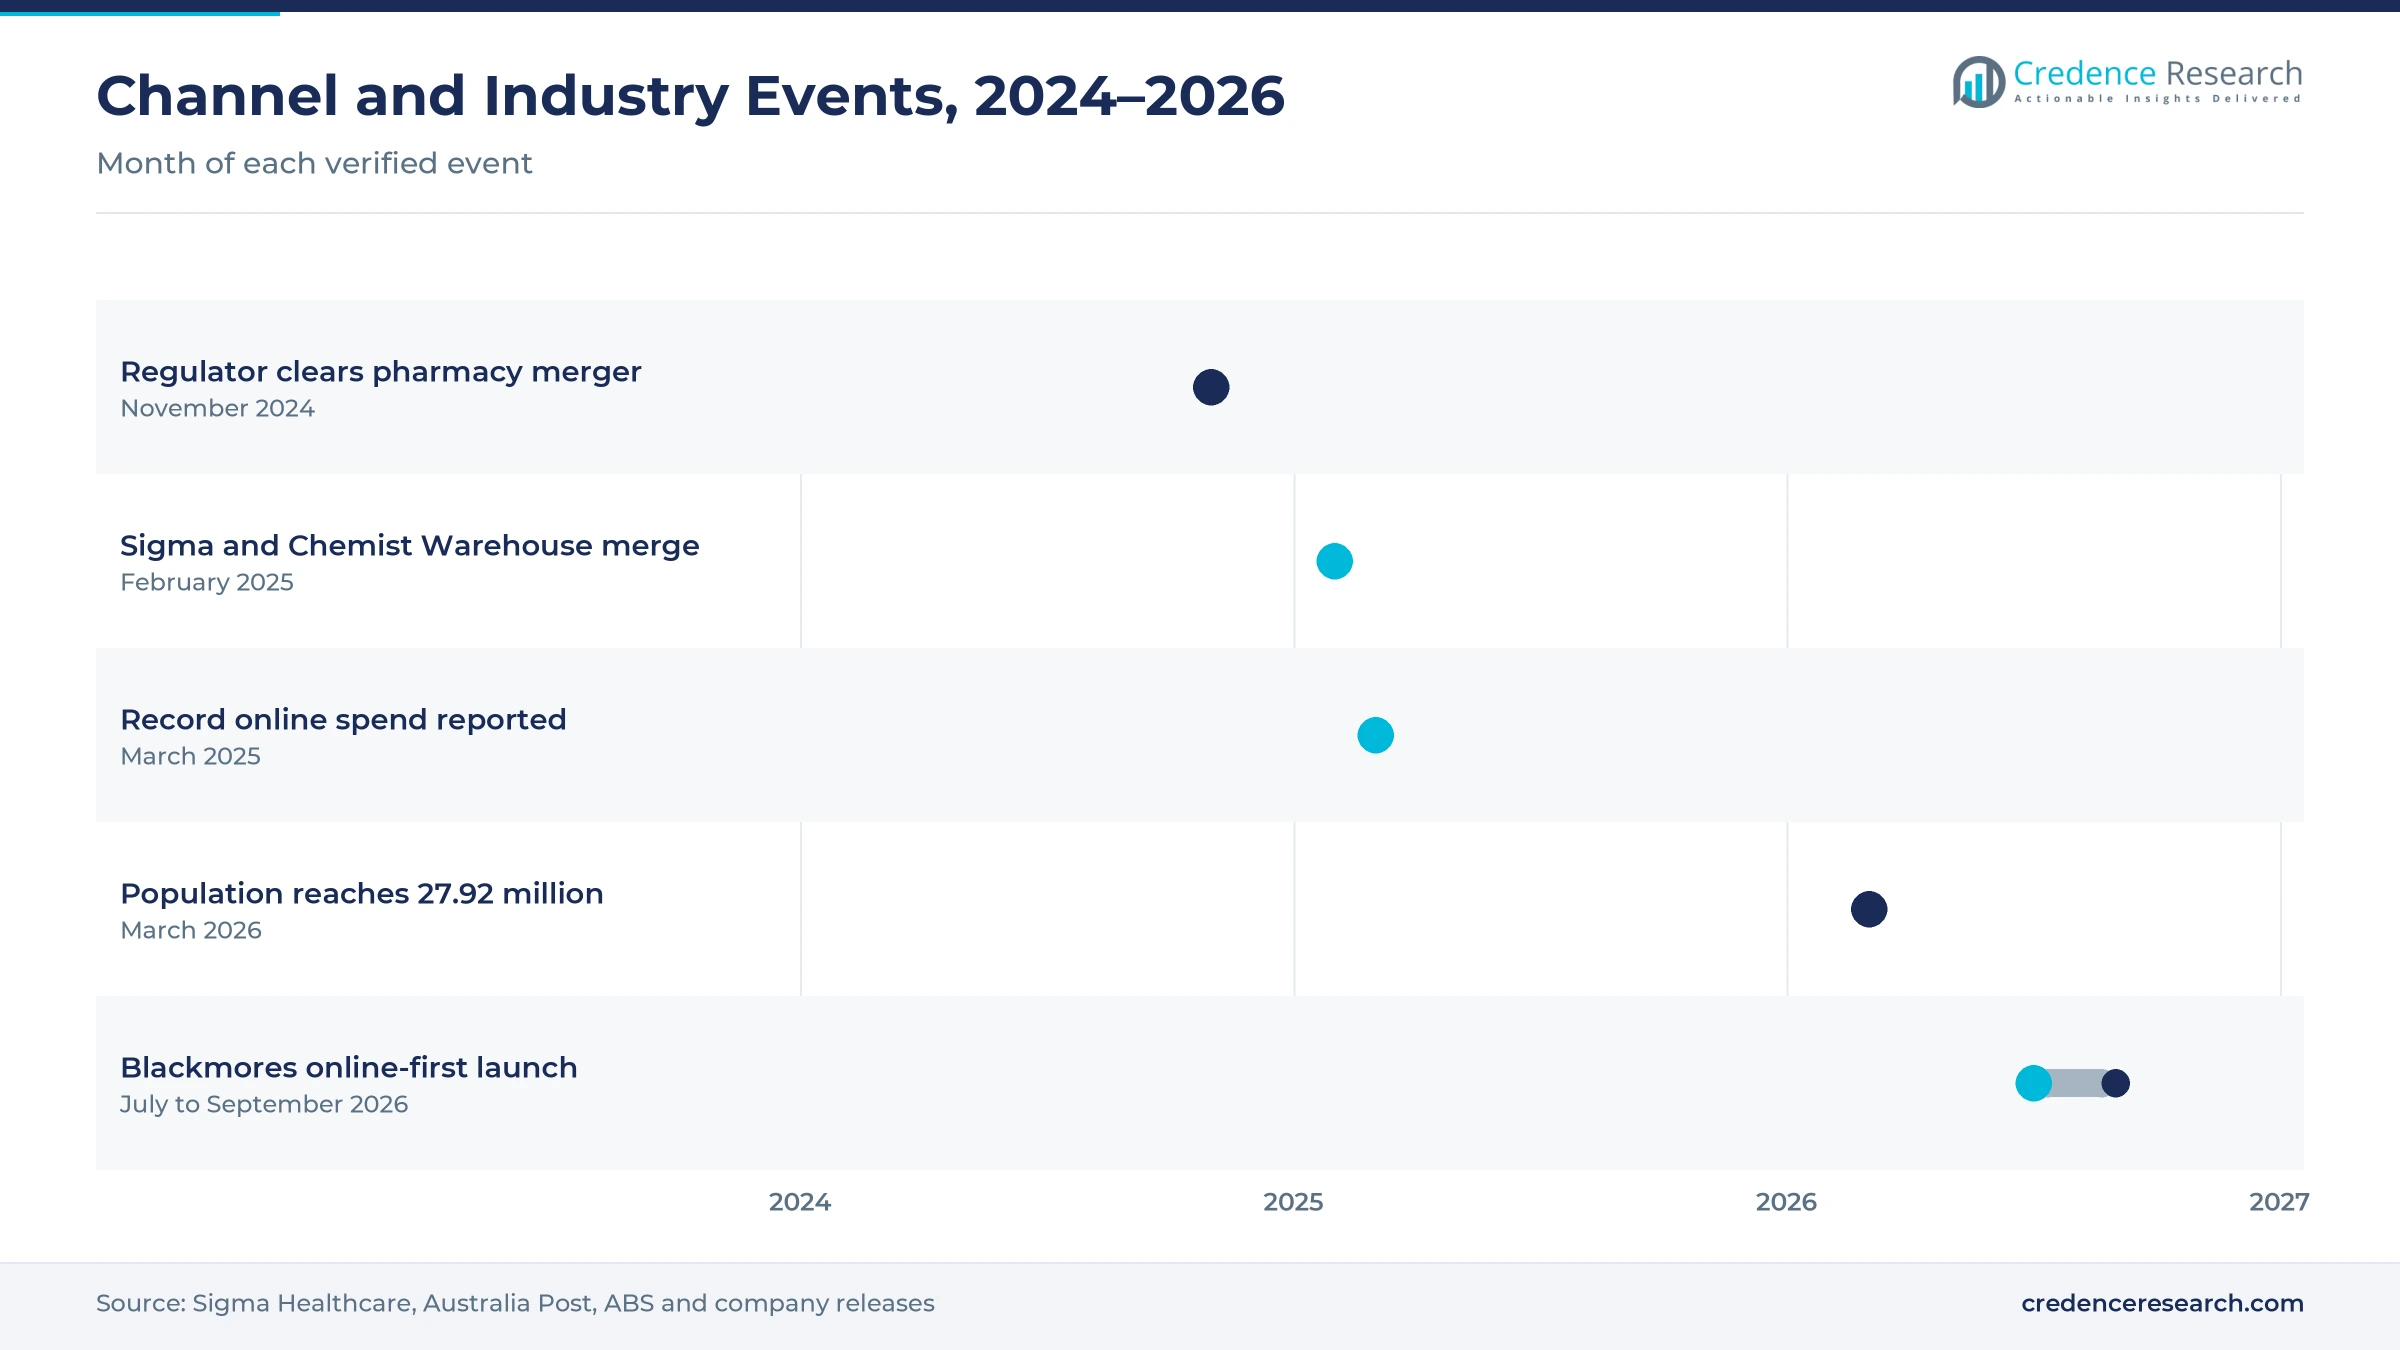Screen dimensions: 2400x1350
Task: Click the 'Credence Research' brand name text
Action: [2158, 73]
